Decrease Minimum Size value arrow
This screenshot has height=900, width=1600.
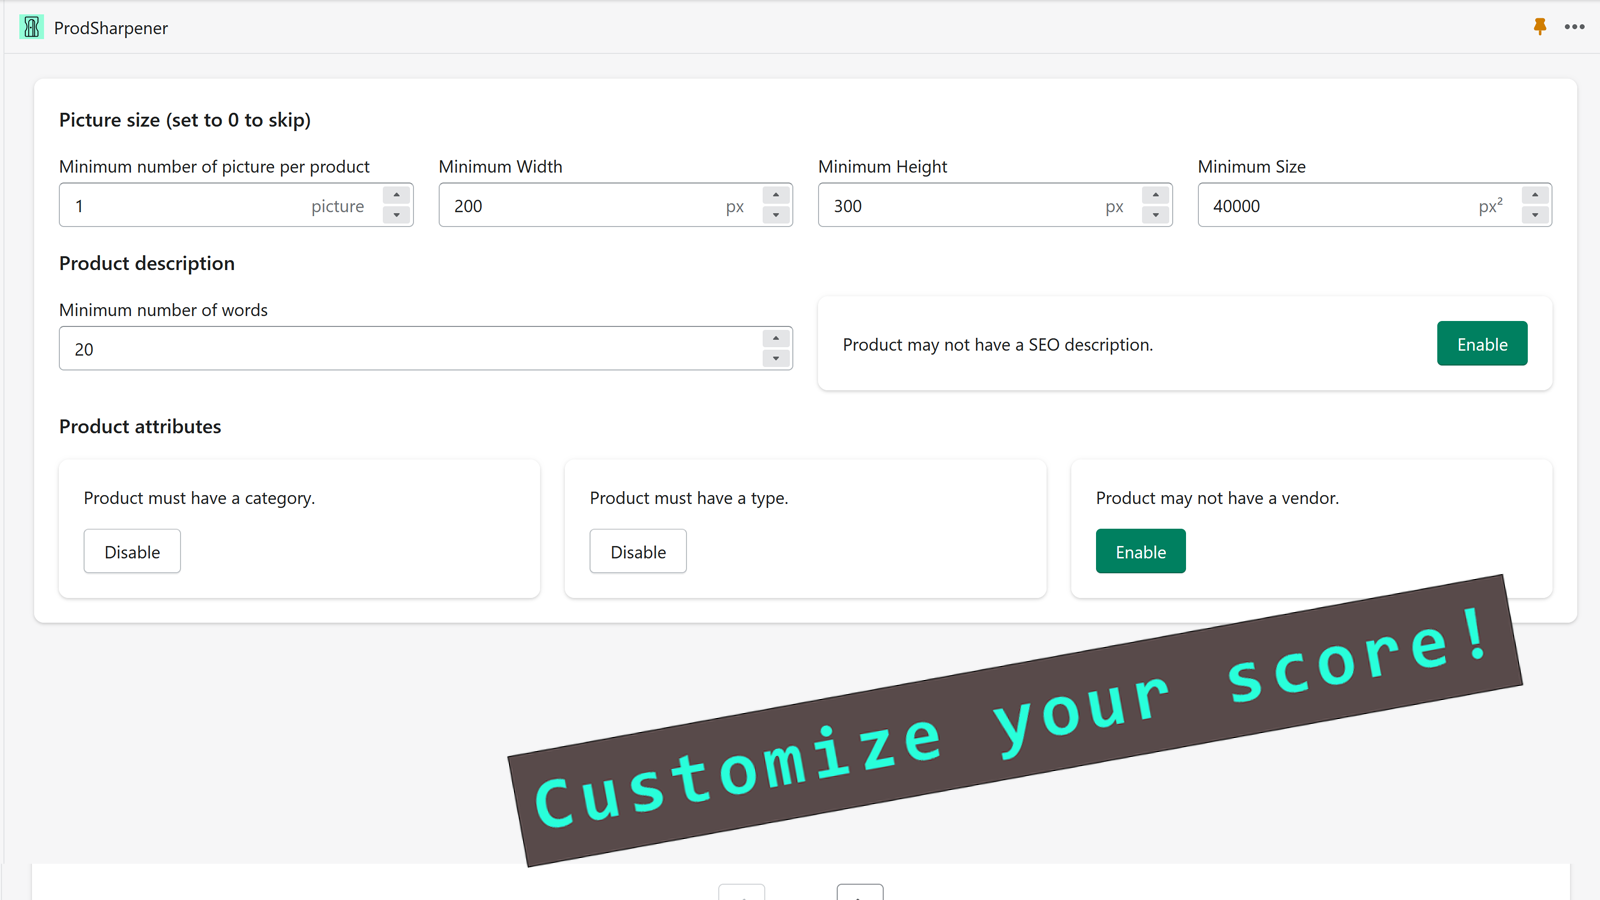click(x=1535, y=215)
